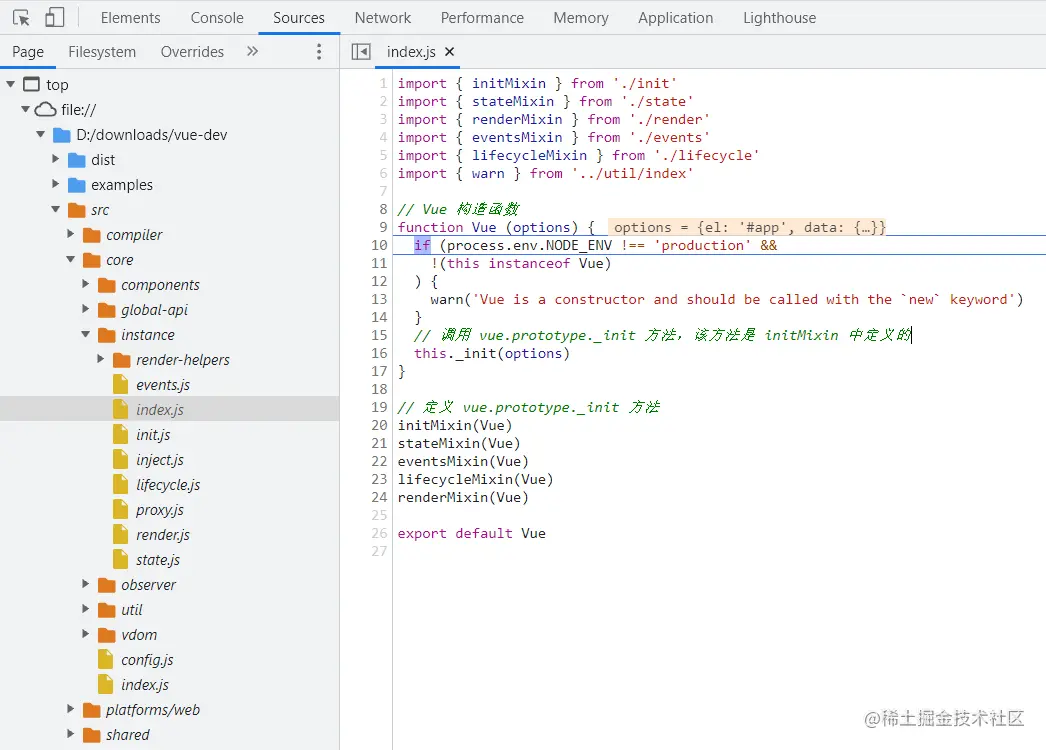Collapse the instance folder arrow
The image size is (1046, 750).
pyautogui.click(x=85, y=334)
